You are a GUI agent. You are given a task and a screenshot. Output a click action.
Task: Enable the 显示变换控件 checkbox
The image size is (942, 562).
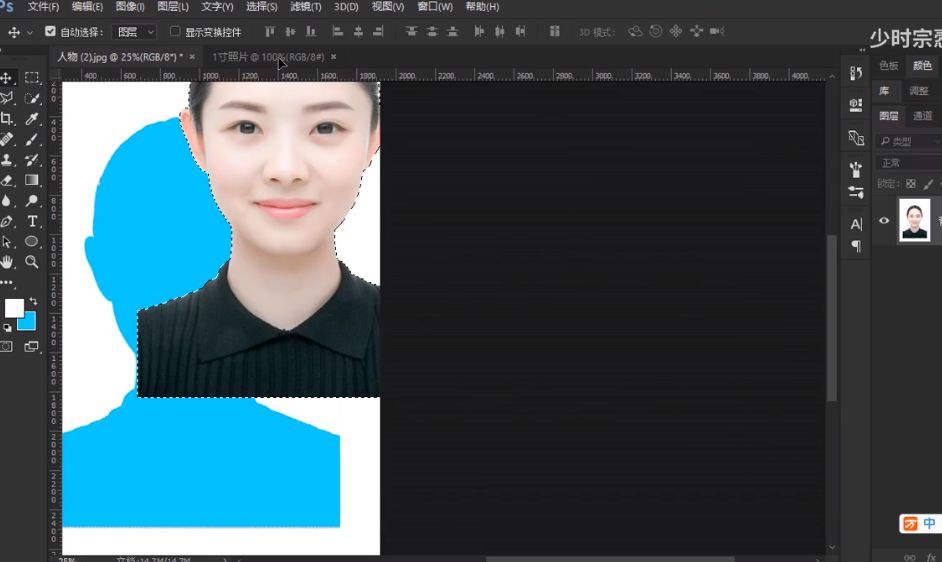[175, 31]
